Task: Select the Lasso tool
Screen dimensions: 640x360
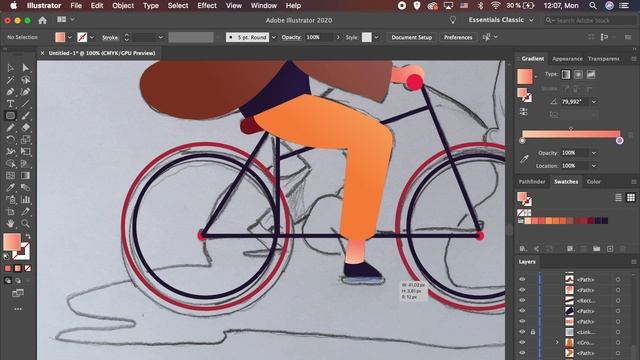Action: coord(25,80)
